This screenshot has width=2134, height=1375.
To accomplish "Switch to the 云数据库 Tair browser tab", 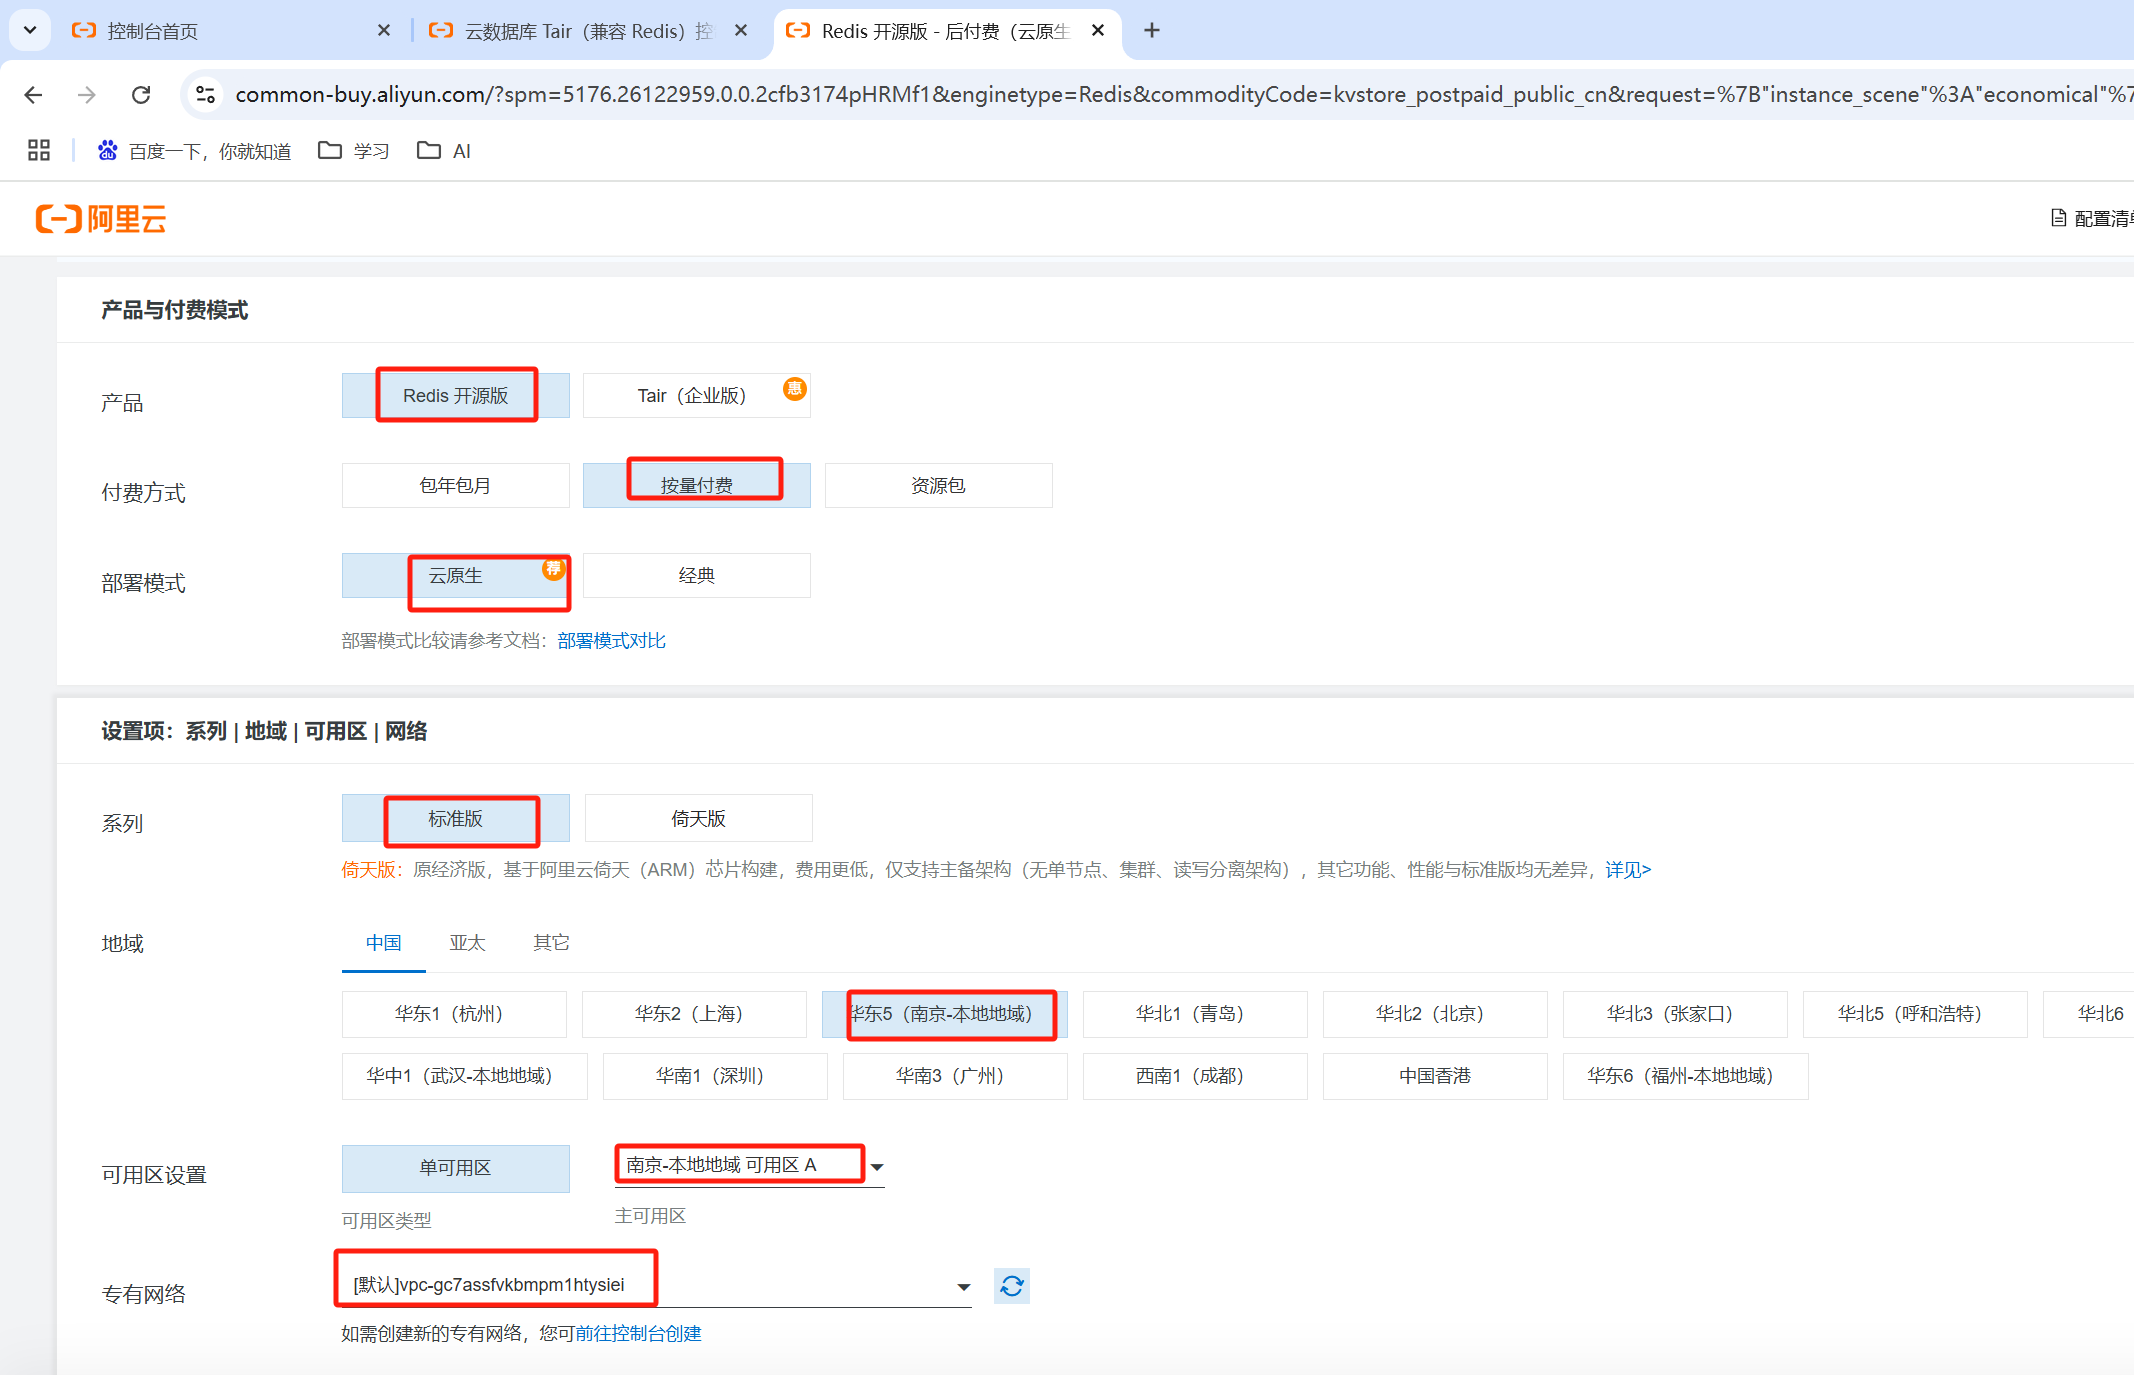I will point(570,30).
